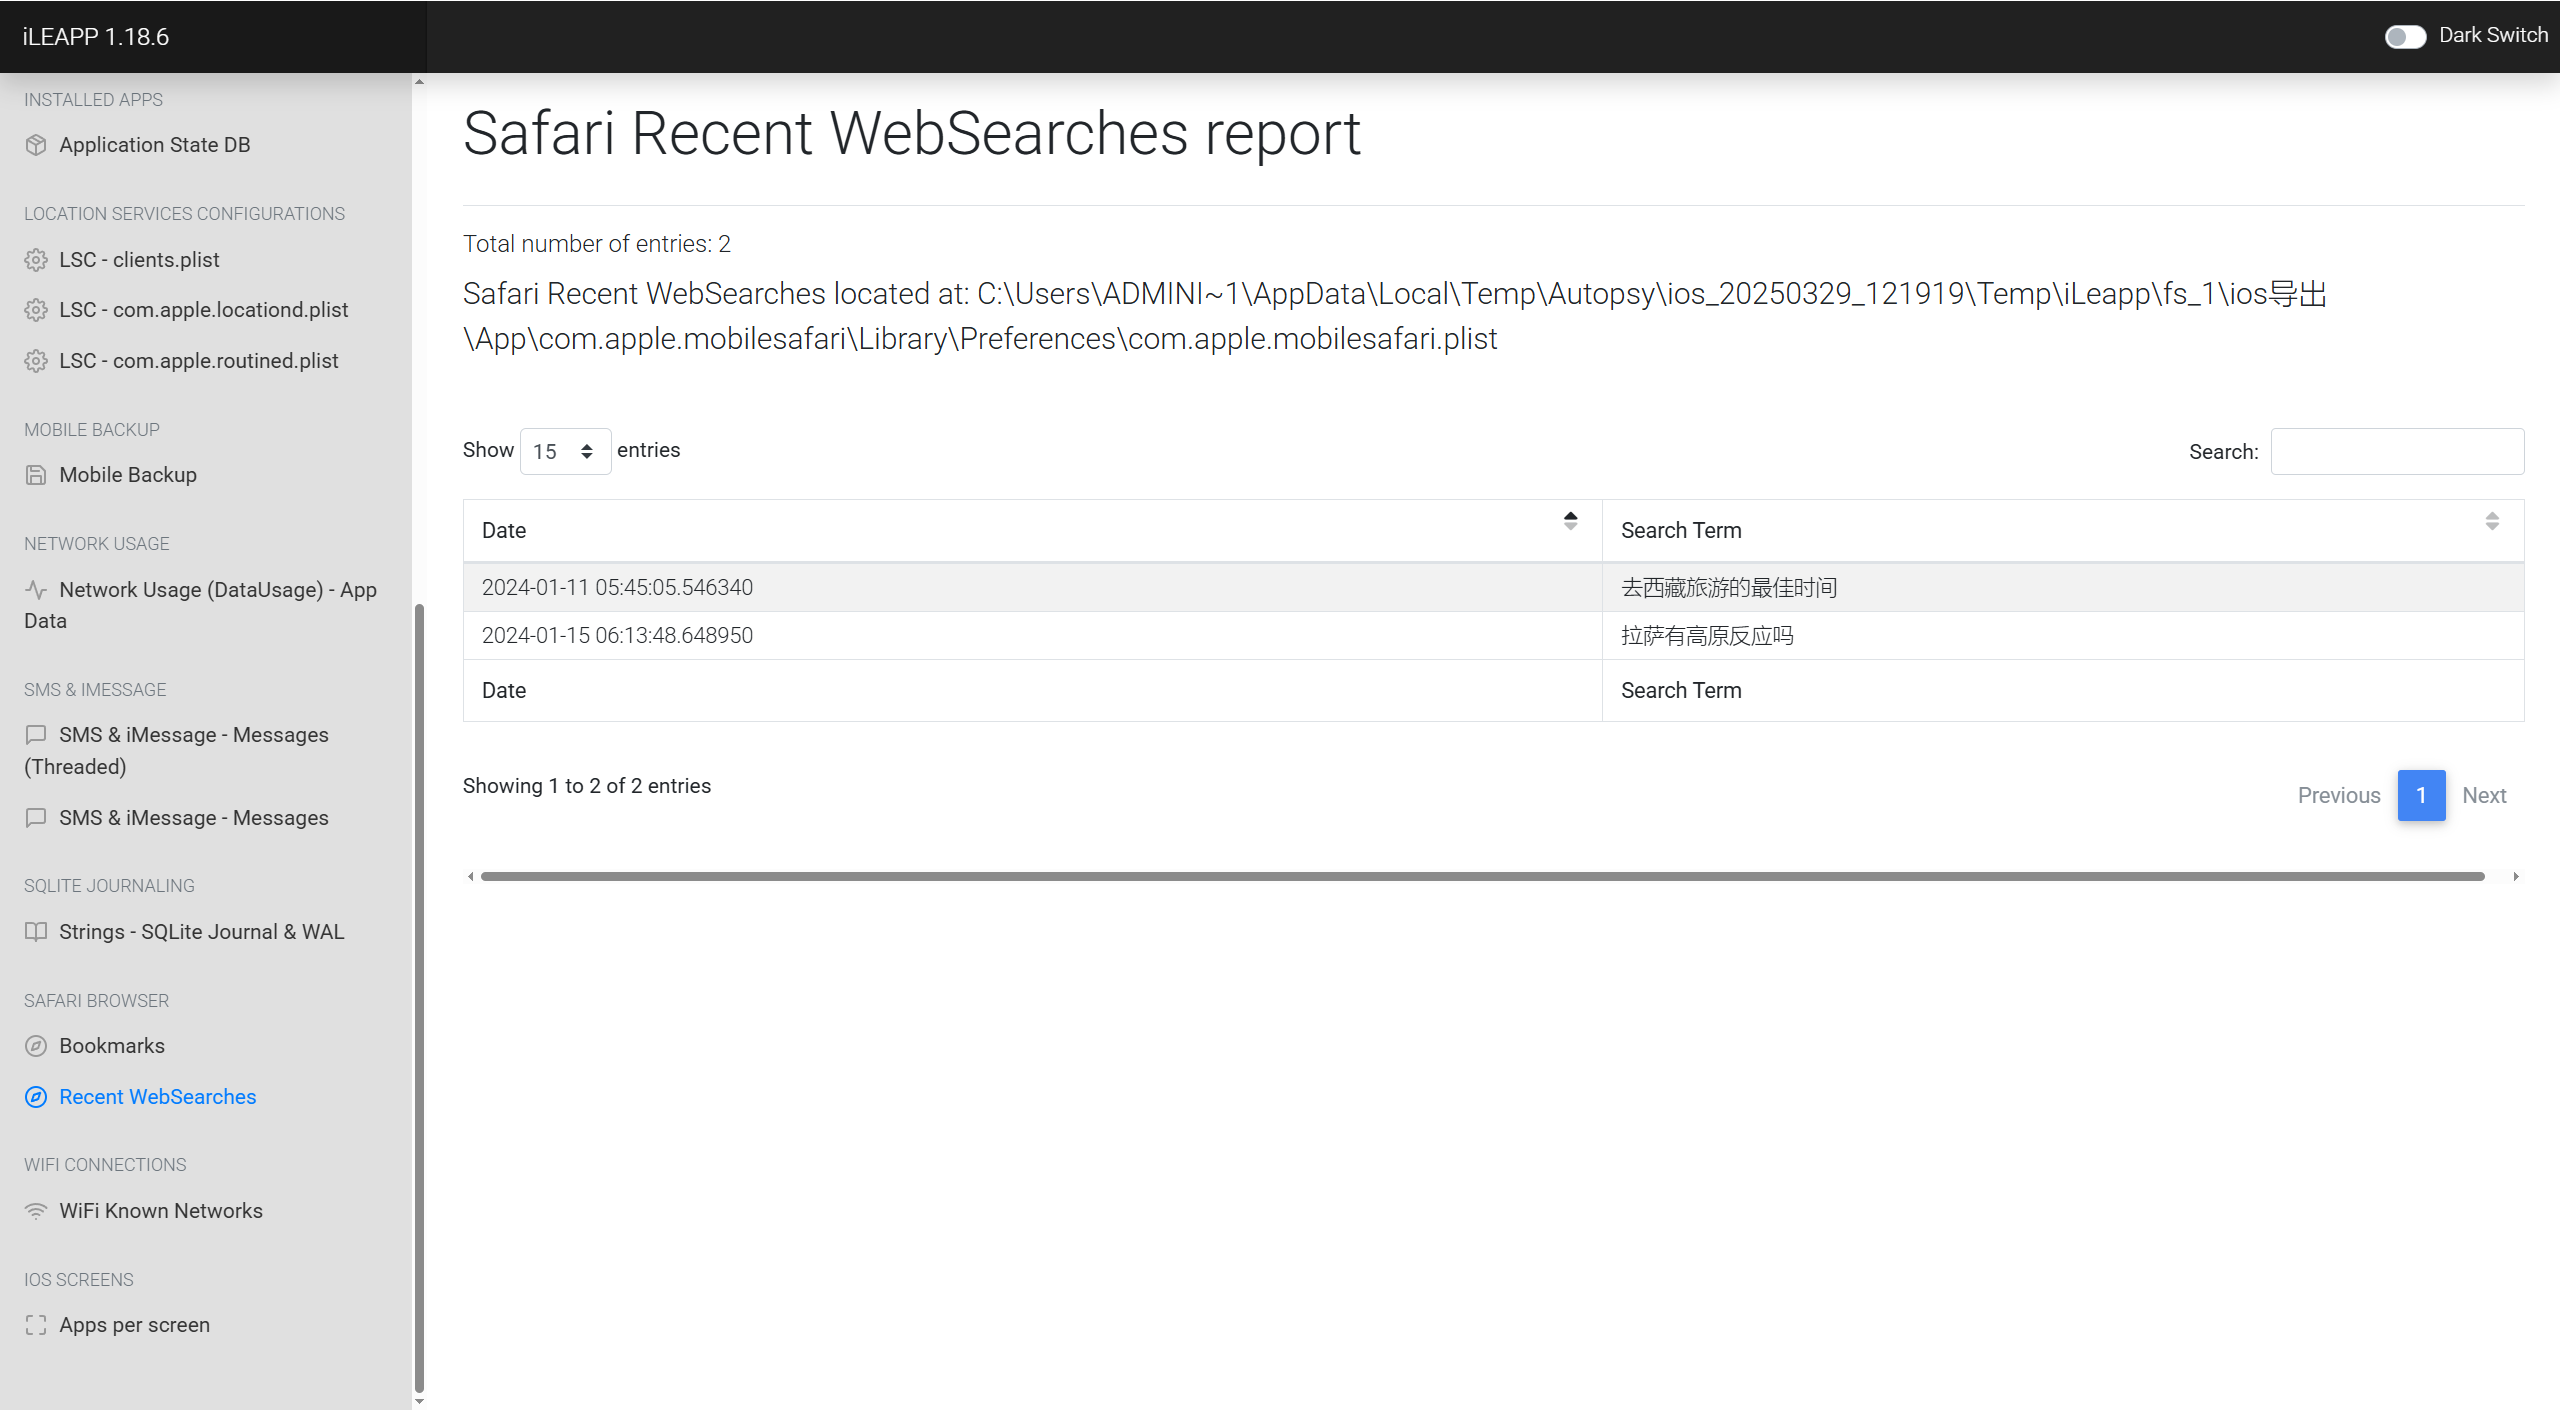
Task: Click the maximize icon beside Apps per screen
Action: pyautogui.click(x=36, y=1325)
